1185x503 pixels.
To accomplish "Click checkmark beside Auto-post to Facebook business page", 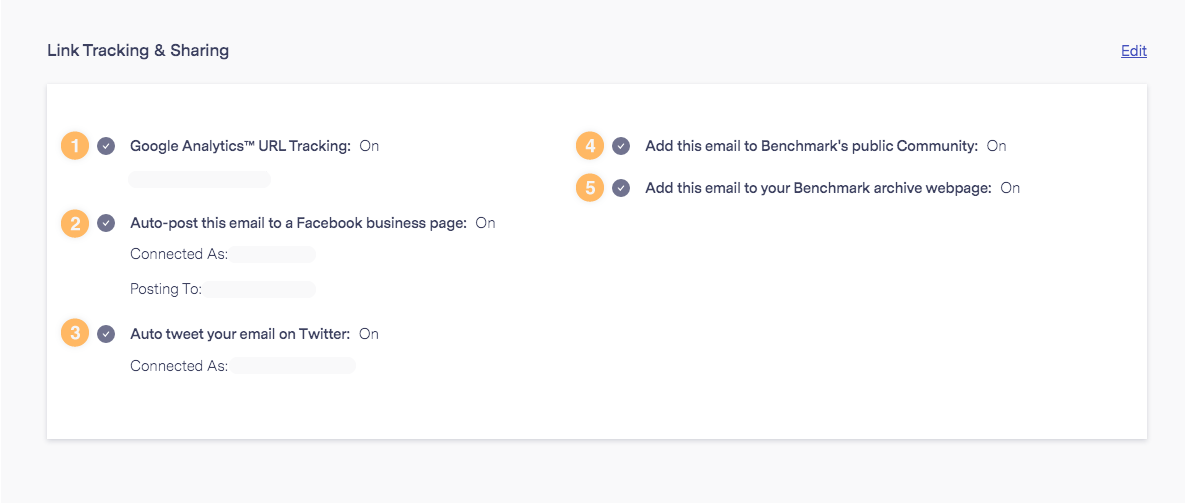I will pos(107,223).
